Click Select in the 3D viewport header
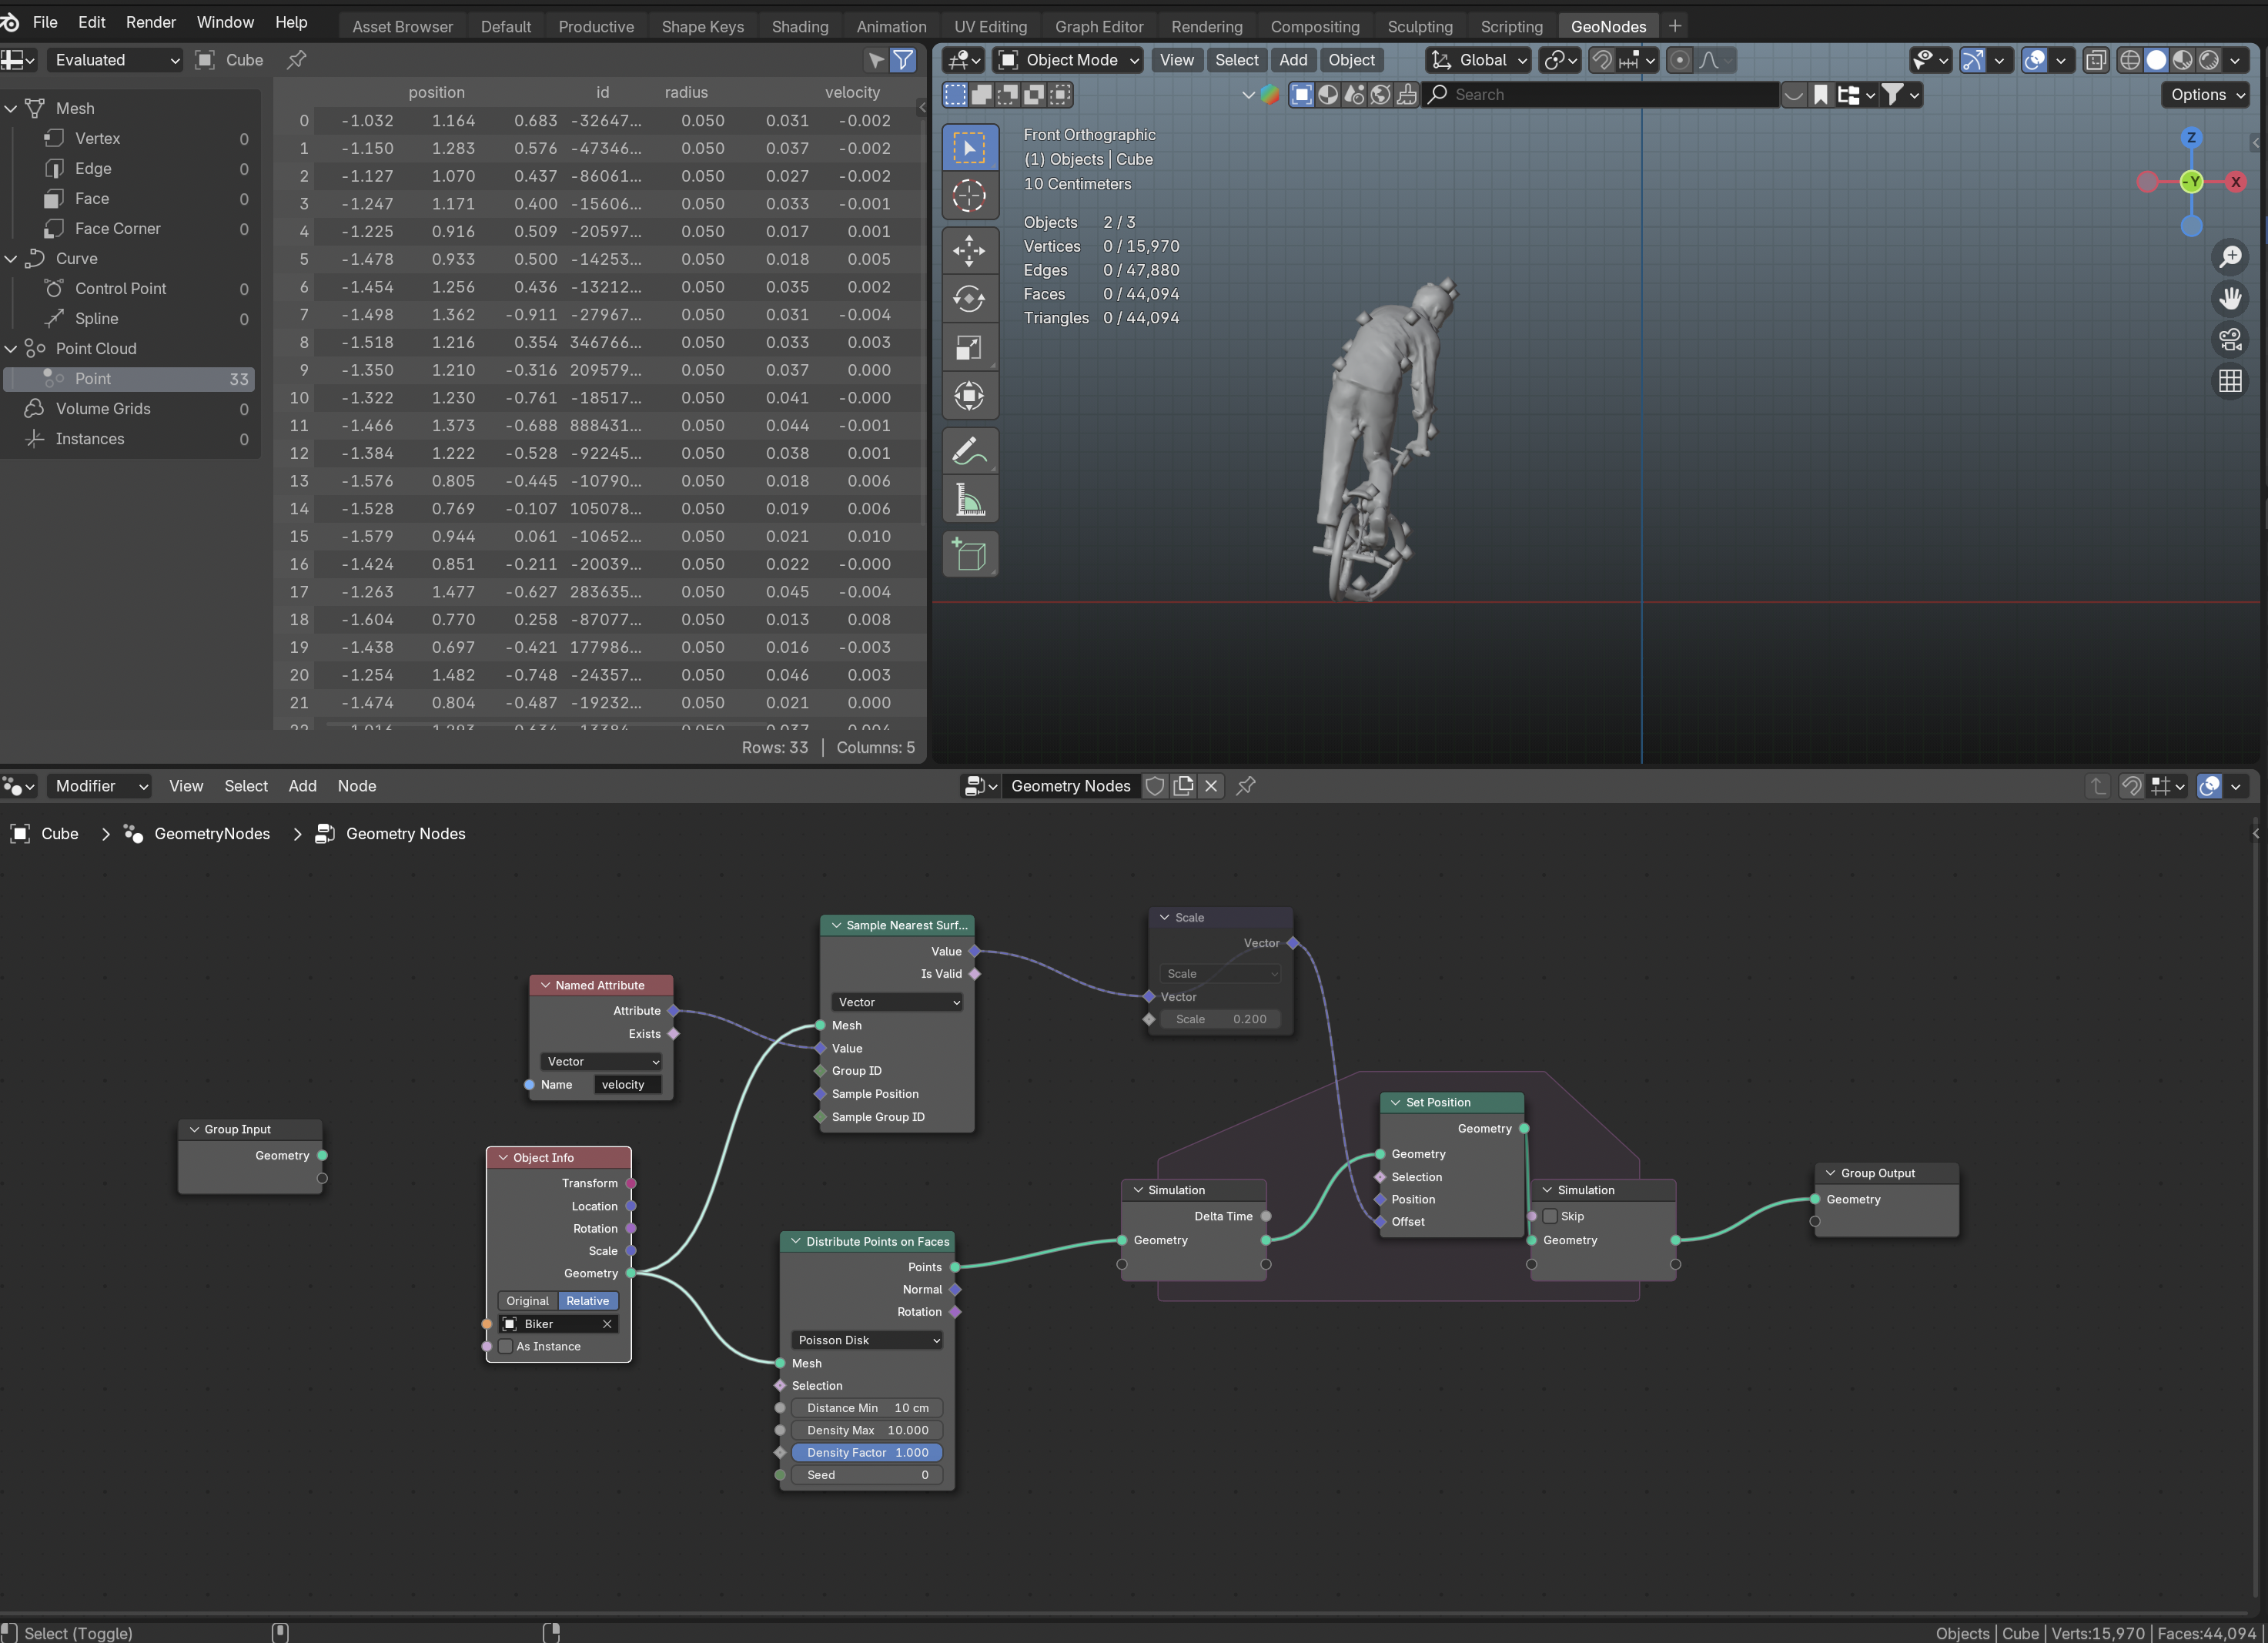The height and width of the screenshot is (1643, 2268). click(x=1236, y=60)
